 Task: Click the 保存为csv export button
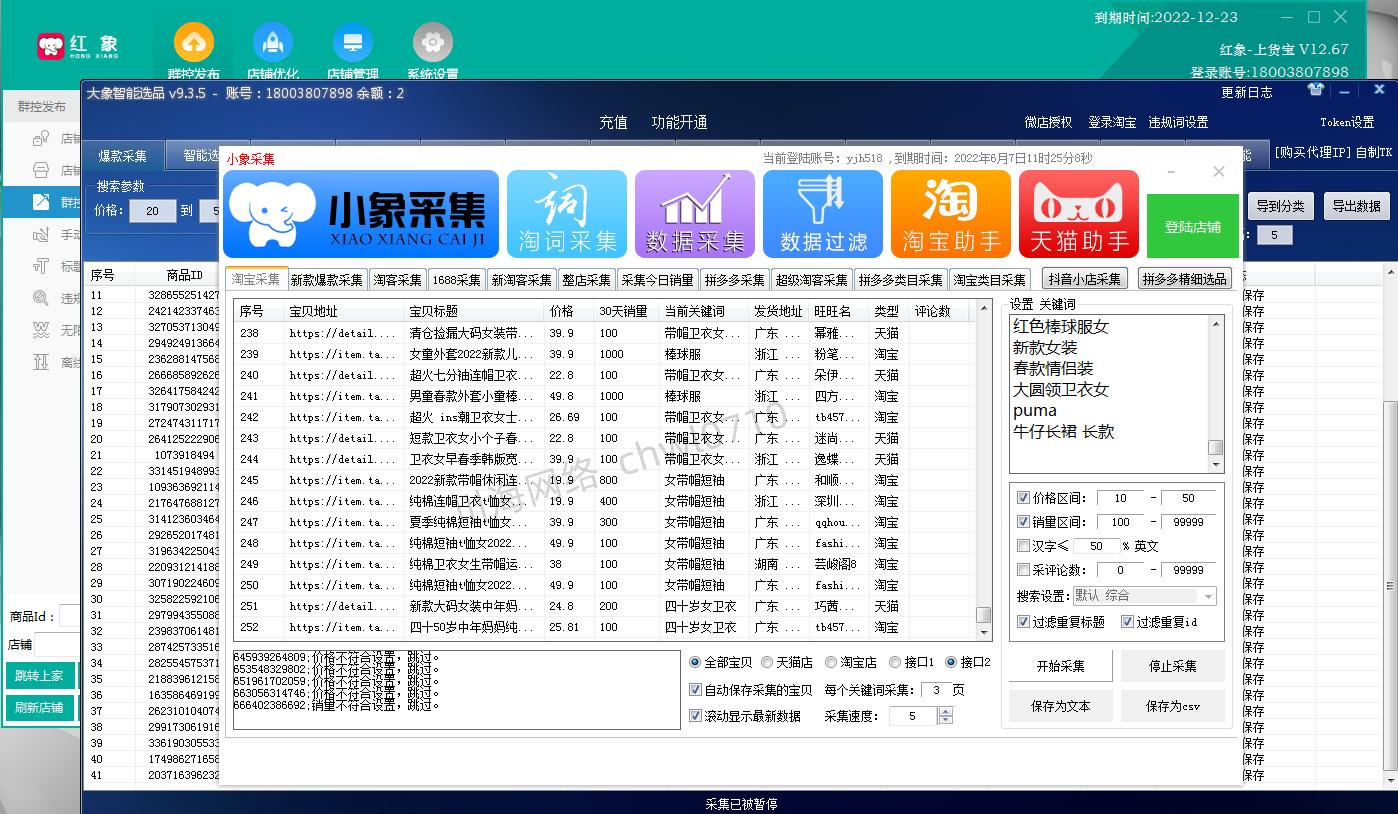coord(1172,705)
